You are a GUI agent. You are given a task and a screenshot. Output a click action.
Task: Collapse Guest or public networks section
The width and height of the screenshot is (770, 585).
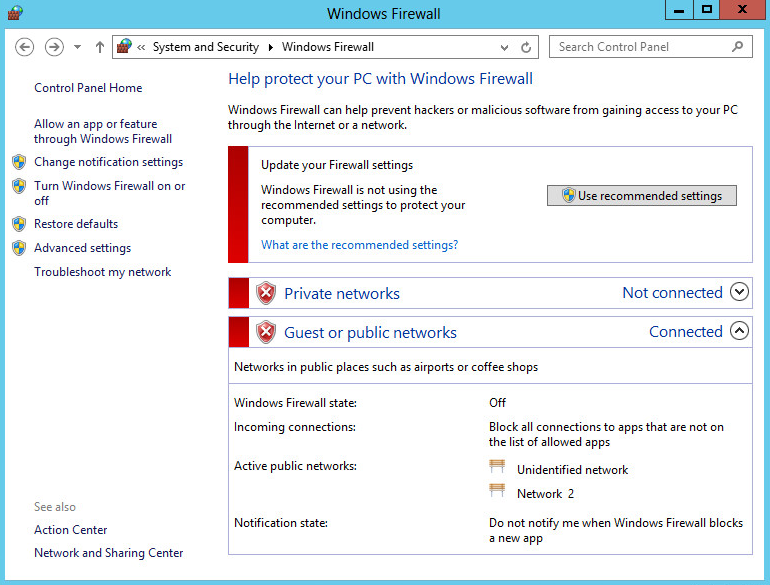(x=739, y=331)
